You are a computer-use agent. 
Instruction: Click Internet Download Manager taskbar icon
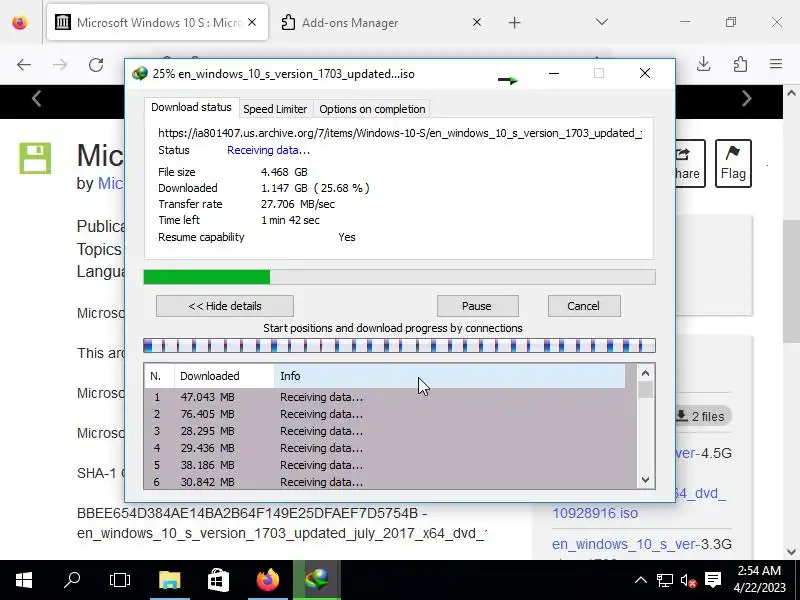(x=317, y=580)
